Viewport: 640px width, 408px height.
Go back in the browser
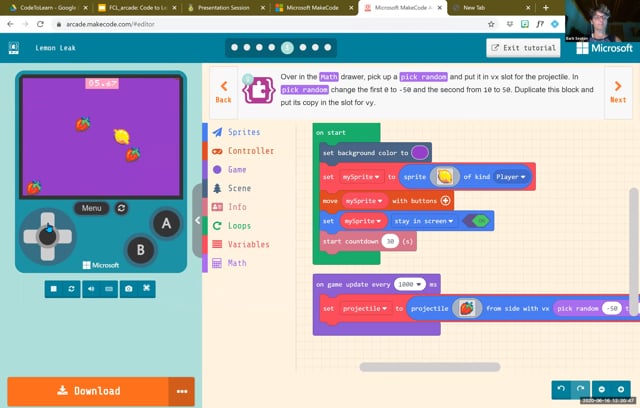pos(10,24)
